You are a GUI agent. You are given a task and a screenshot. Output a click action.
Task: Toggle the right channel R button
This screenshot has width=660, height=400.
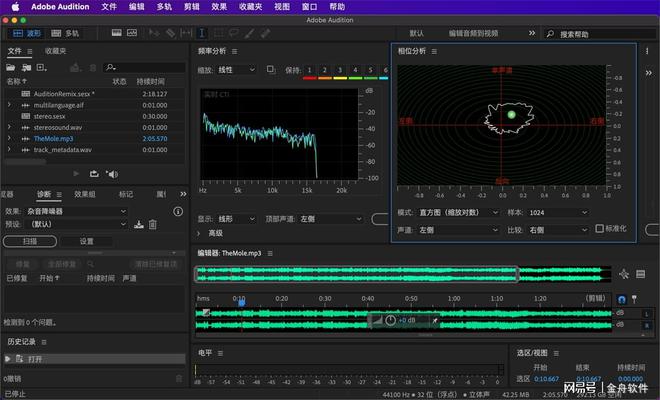click(647, 325)
